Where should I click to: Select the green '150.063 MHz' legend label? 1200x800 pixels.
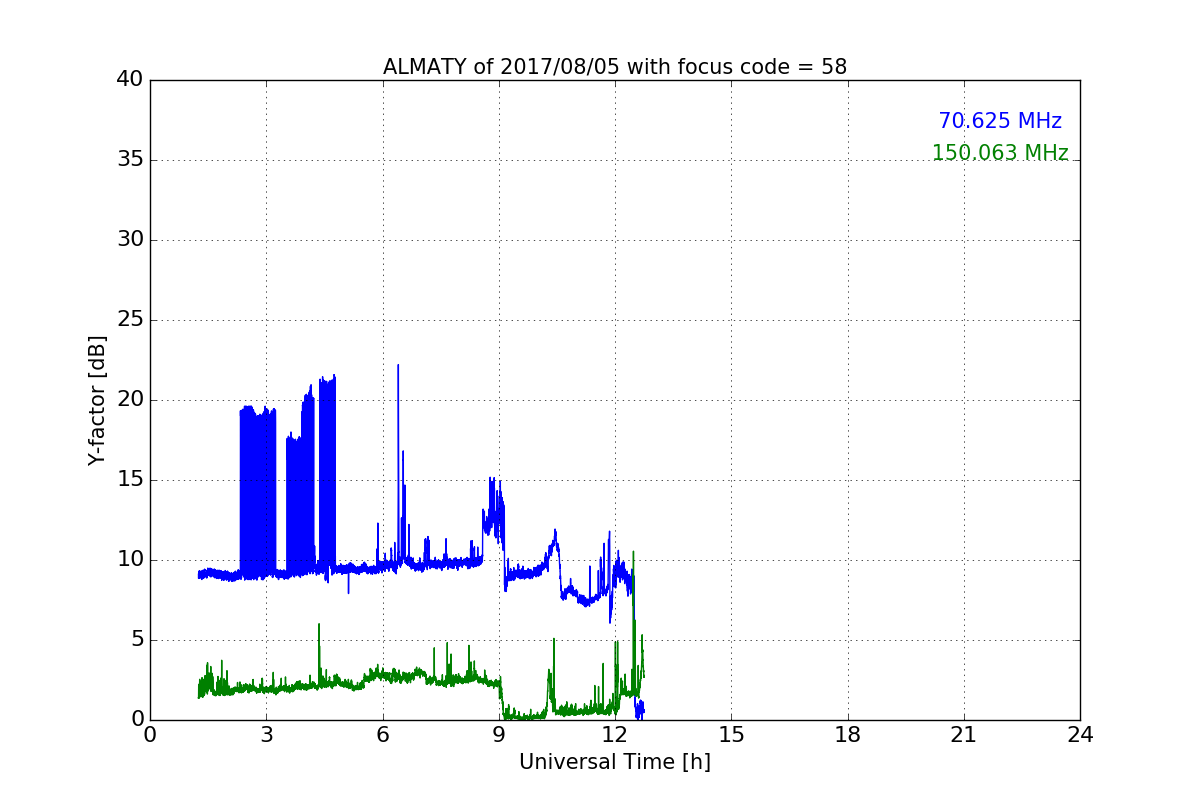[1000, 153]
